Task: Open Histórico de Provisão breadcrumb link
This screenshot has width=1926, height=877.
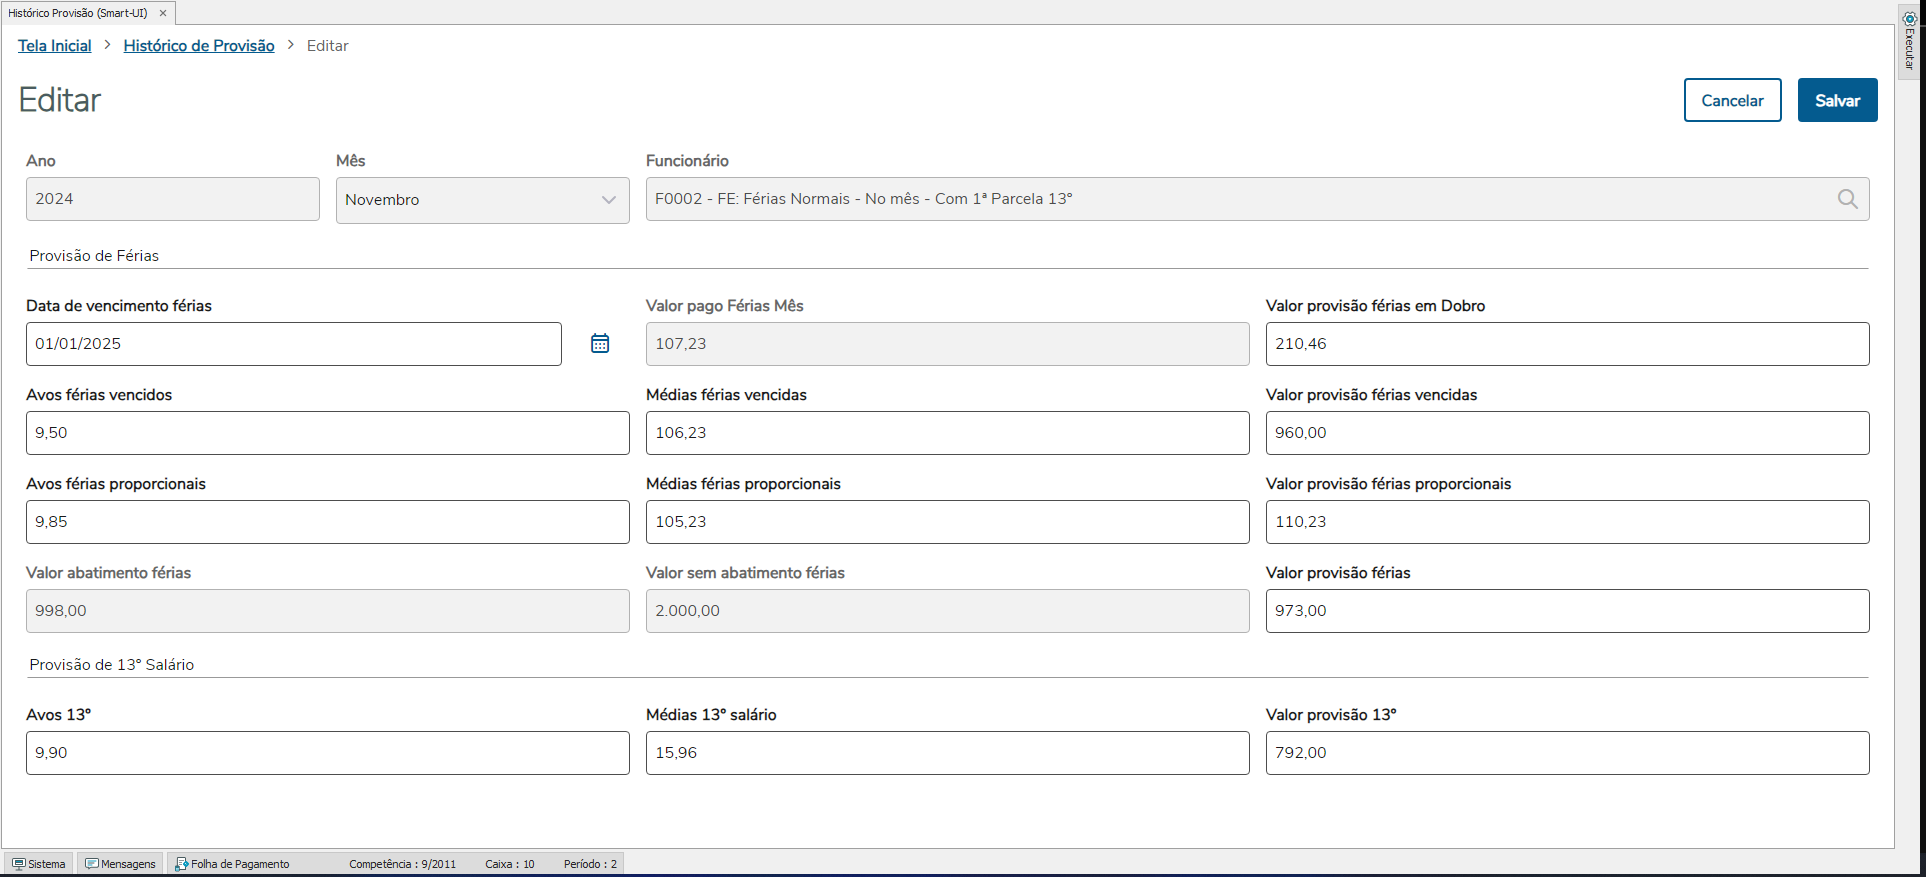Action: click(x=199, y=46)
